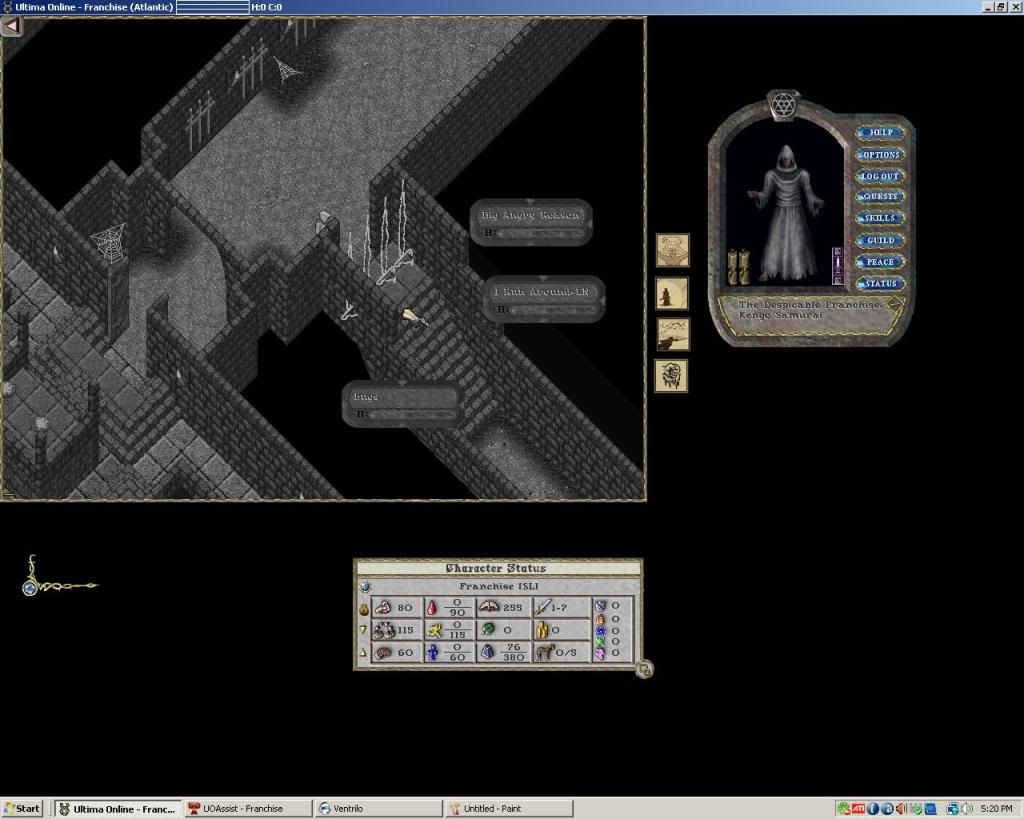Click the 5:20 PM system clock
This screenshot has height=819, width=1024.
tap(997, 809)
